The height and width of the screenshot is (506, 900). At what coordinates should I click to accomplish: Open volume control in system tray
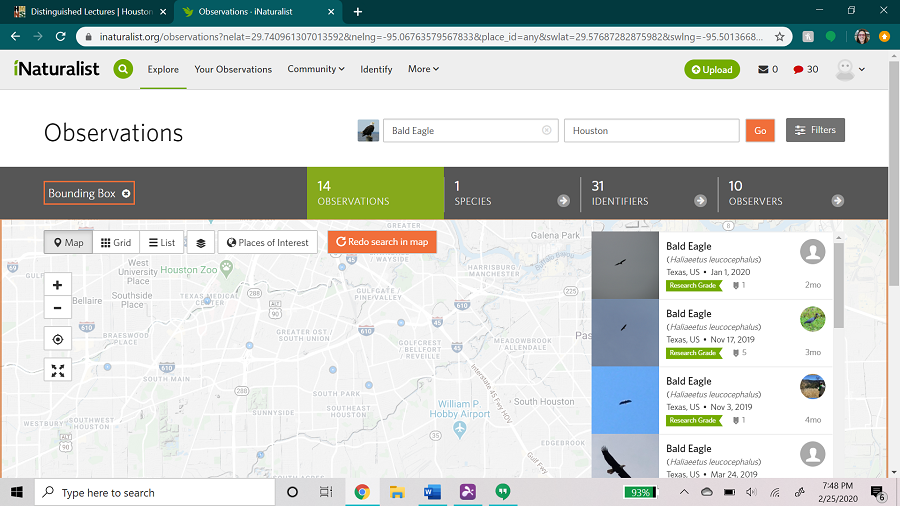tap(751, 492)
